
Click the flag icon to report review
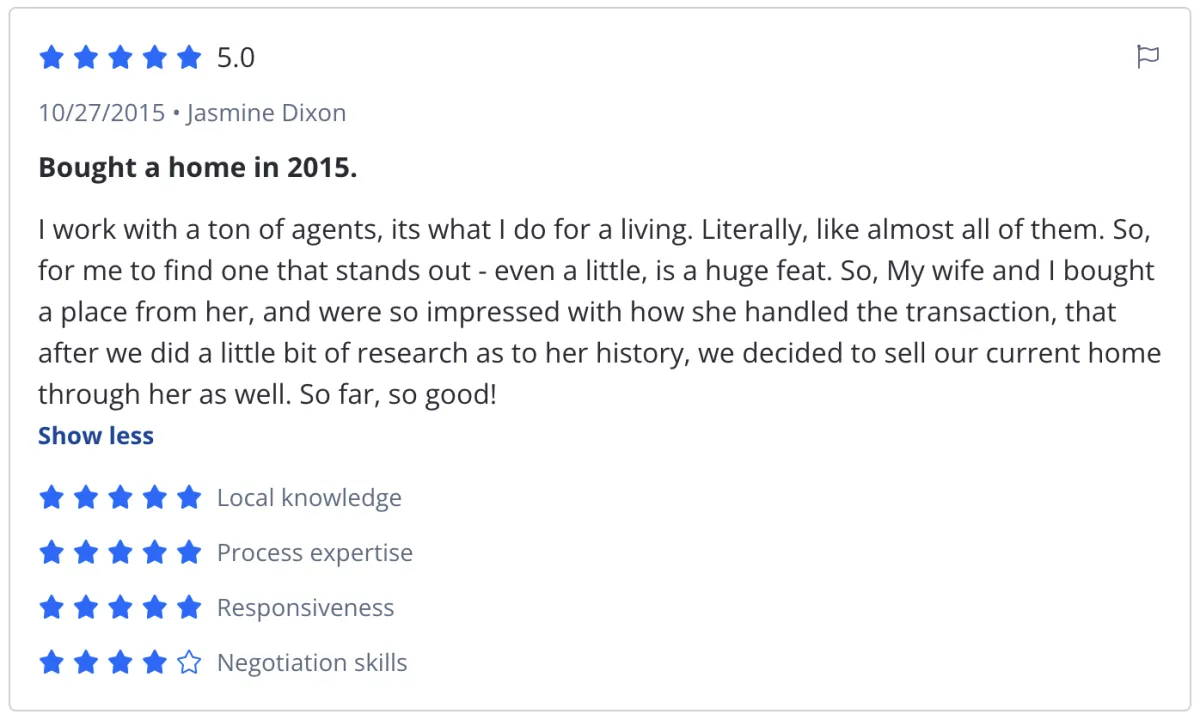(1148, 57)
